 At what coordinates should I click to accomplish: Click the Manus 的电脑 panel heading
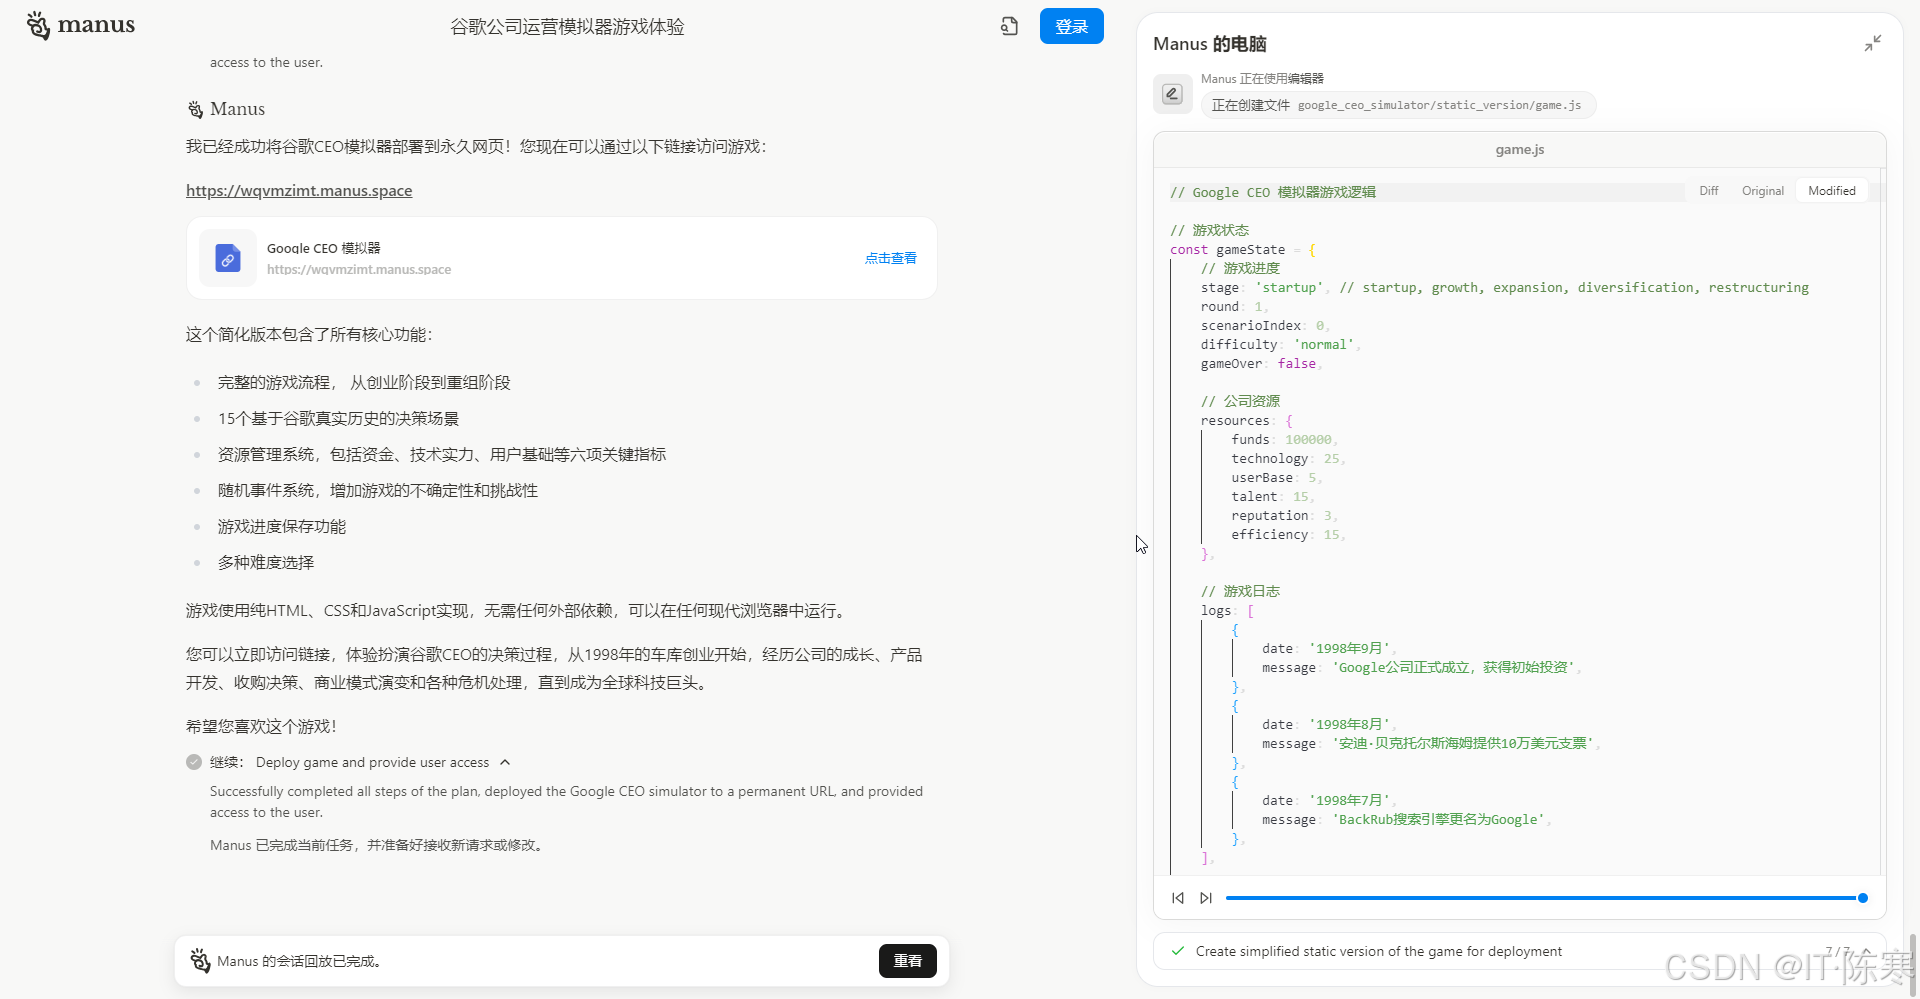(x=1210, y=44)
